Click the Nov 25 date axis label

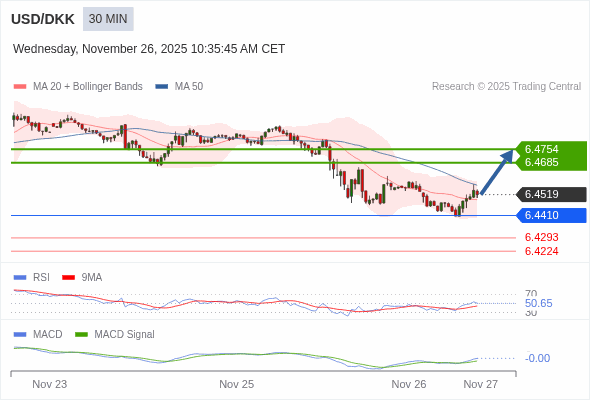pyautogui.click(x=237, y=384)
